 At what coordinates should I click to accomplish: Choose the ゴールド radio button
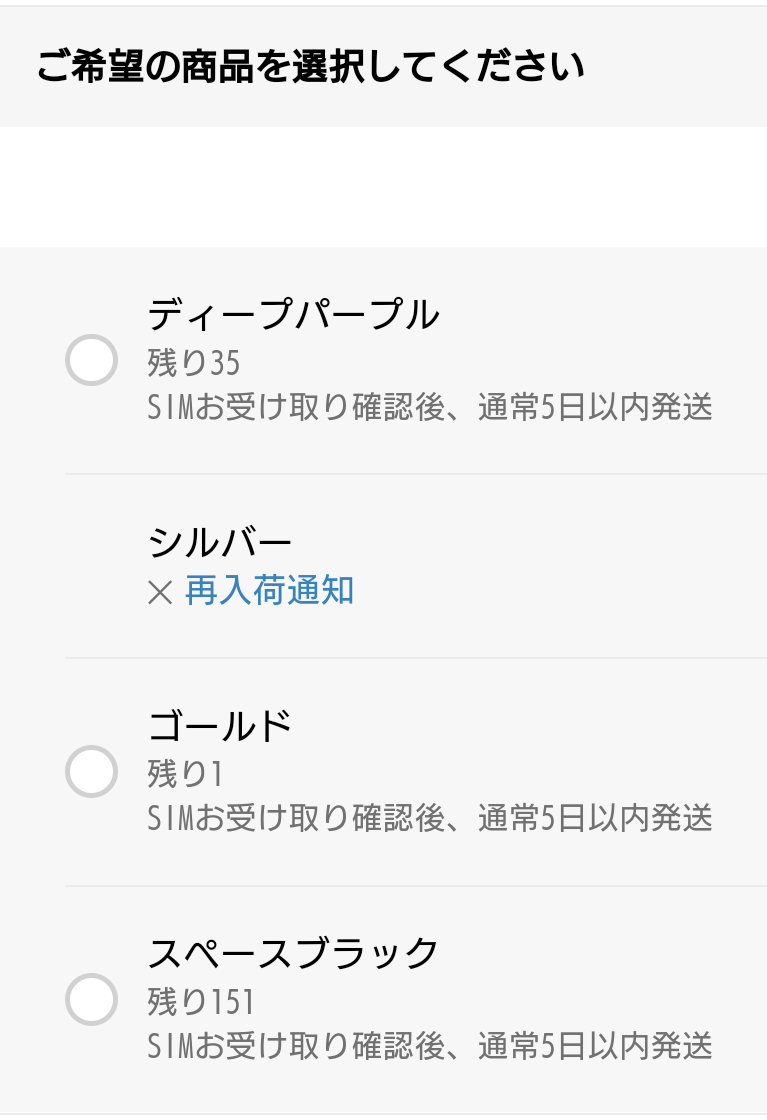click(x=91, y=772)
